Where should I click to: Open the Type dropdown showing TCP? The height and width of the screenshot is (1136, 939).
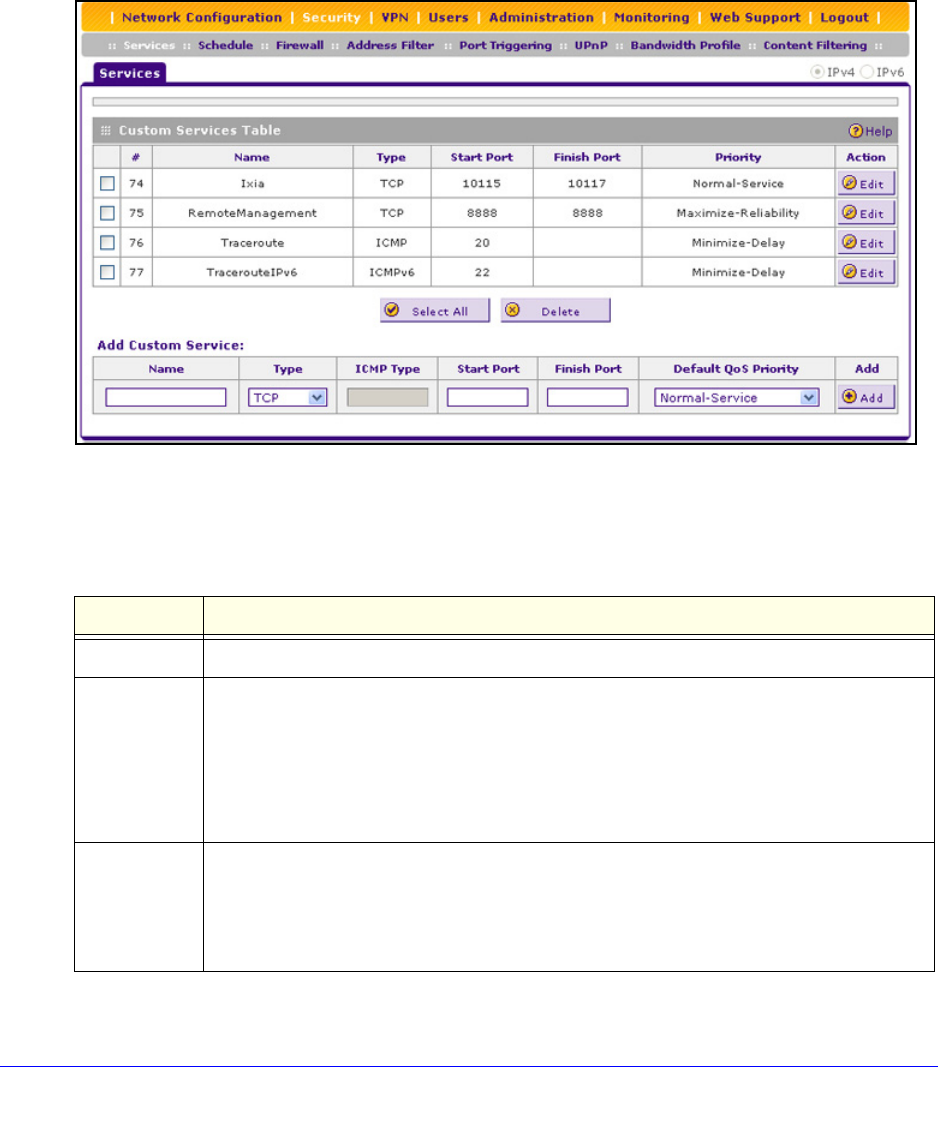tap(288, 398)
